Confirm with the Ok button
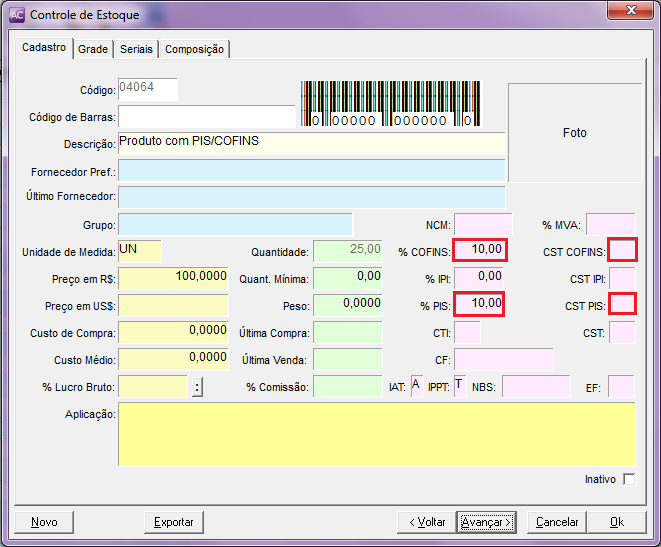661x547 pixels. [616, 522]
